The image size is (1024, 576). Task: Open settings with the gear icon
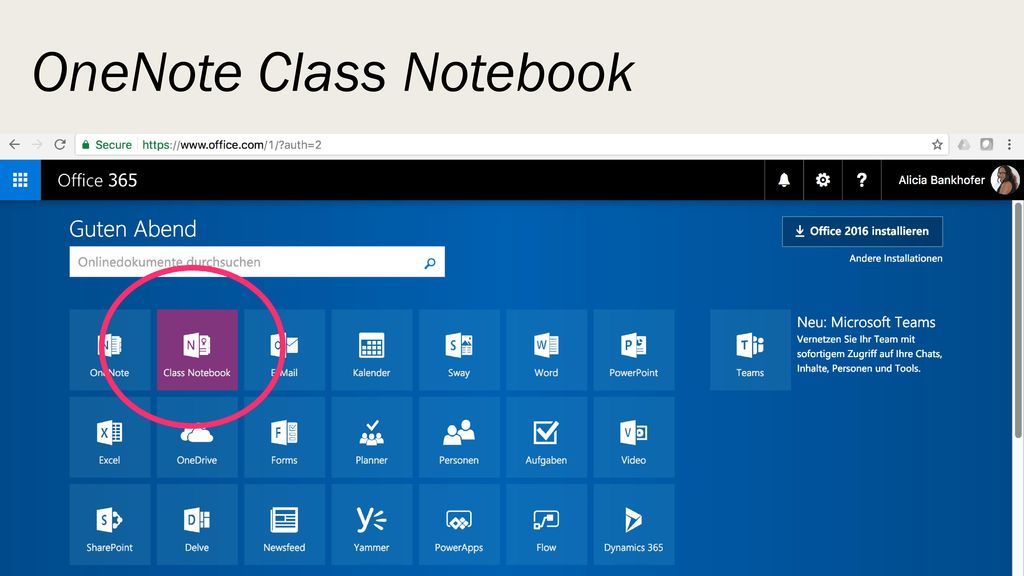823,180
